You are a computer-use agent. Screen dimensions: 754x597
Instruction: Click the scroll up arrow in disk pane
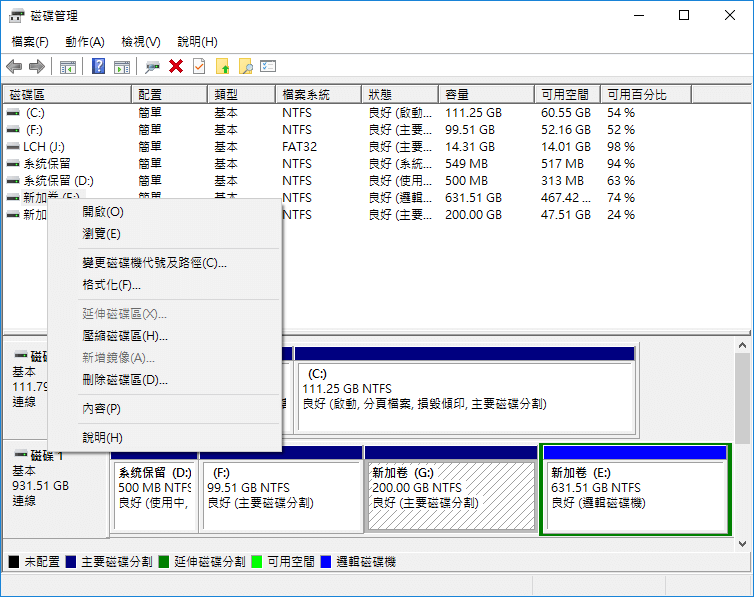[x=742, y=345]
